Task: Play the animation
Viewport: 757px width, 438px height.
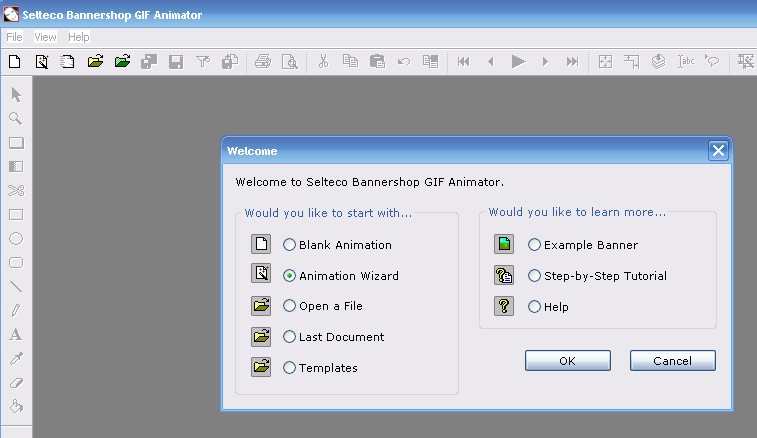Action: 518,62
